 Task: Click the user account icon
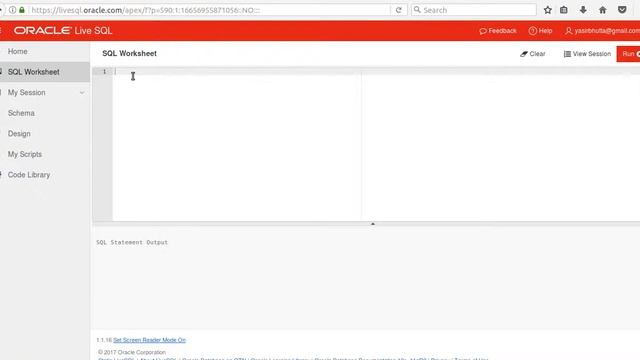point(569,31)
